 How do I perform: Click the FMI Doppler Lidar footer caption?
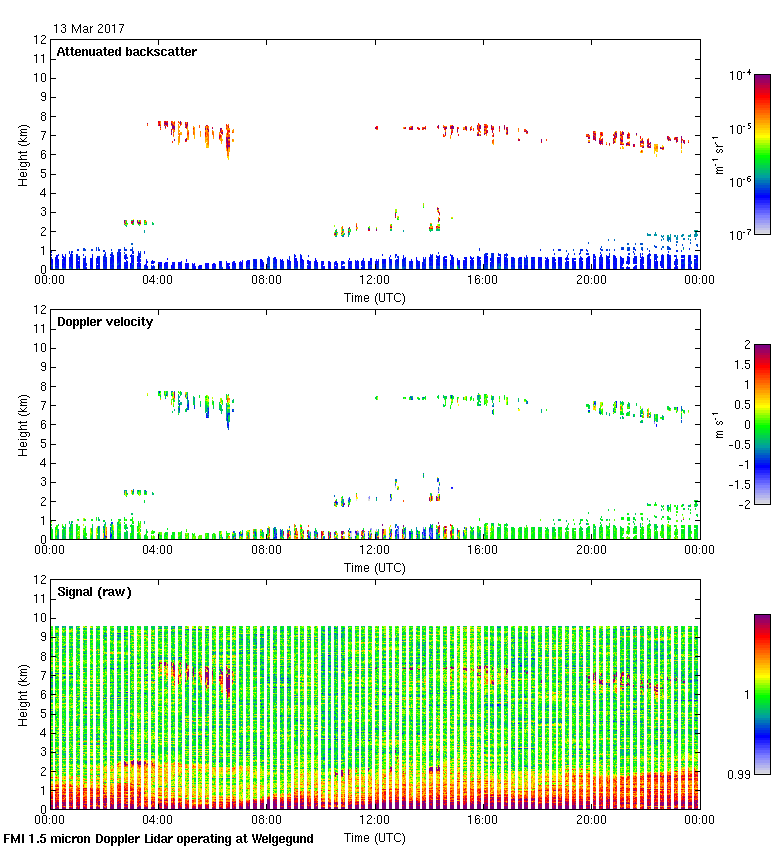click(x=158, y=839)
